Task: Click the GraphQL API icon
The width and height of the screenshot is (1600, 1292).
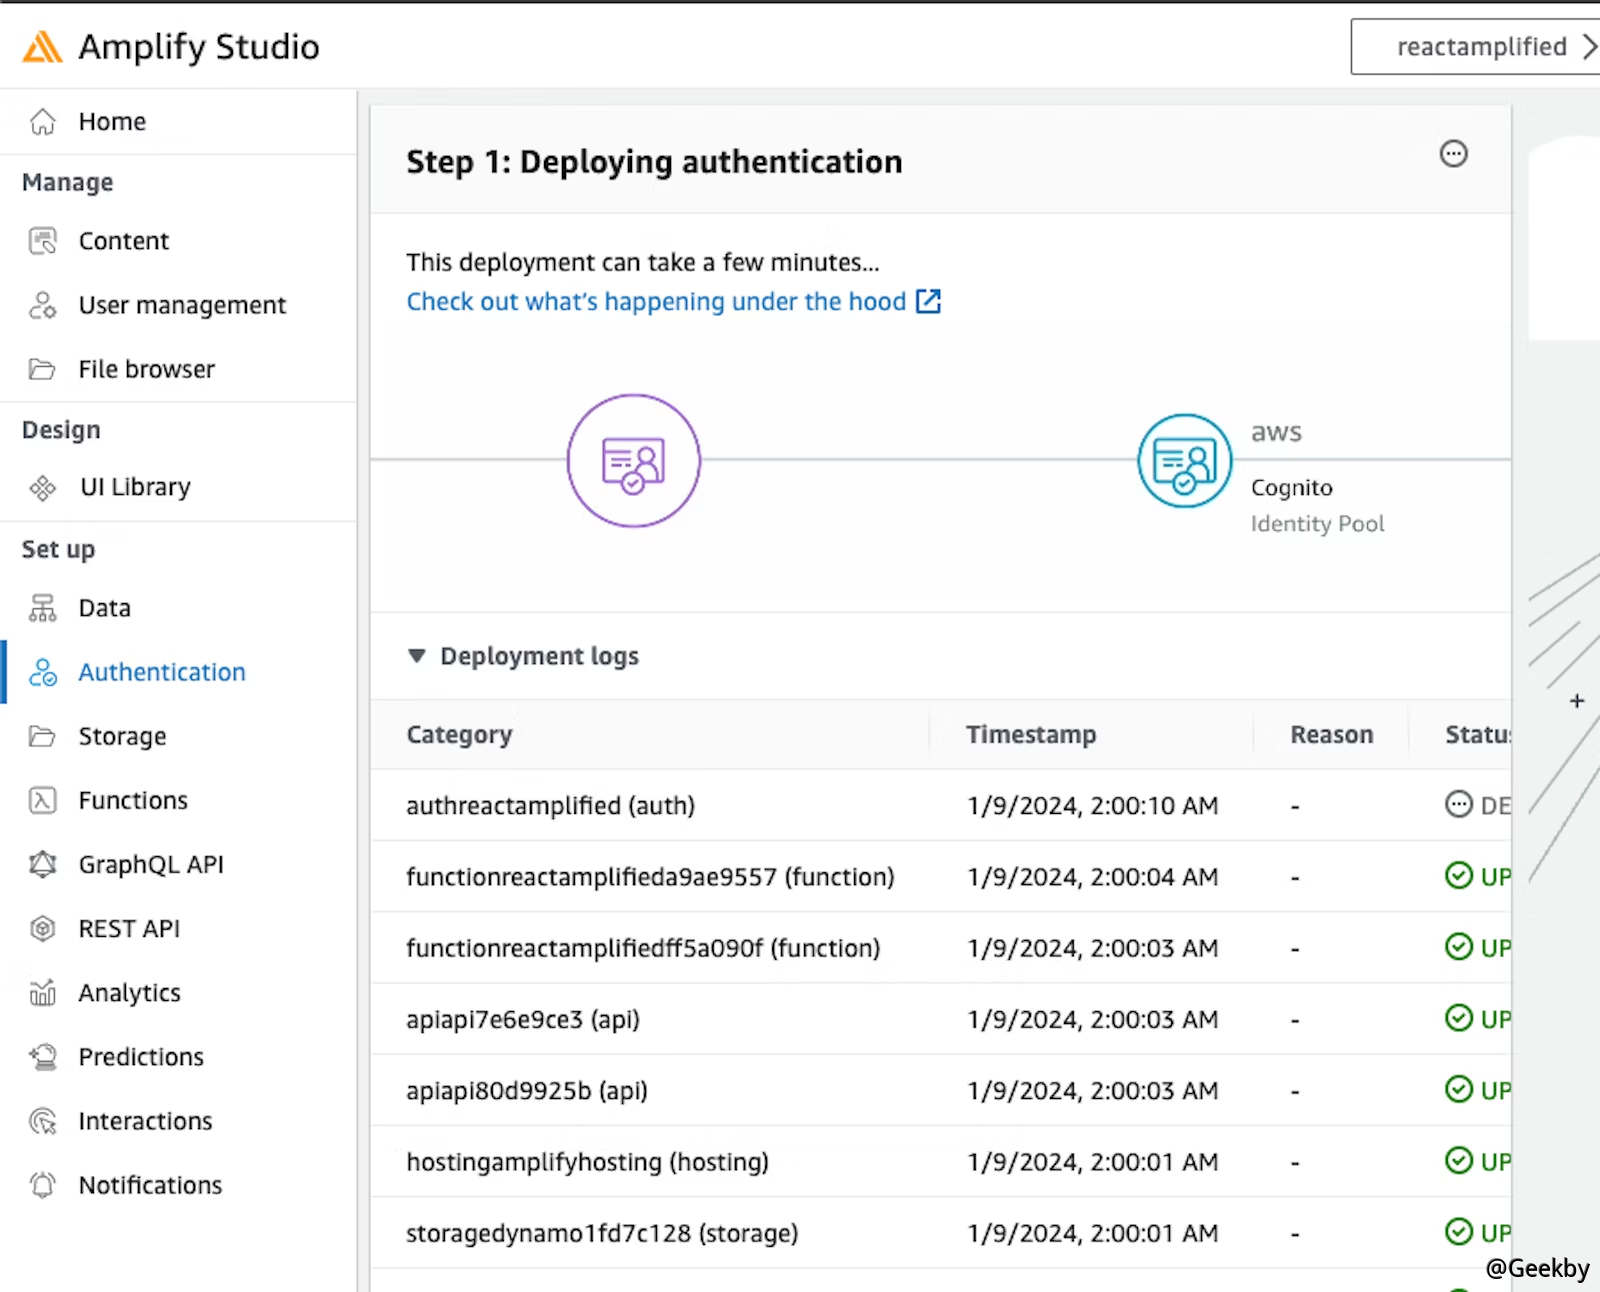Action: [x=43, y=865]
